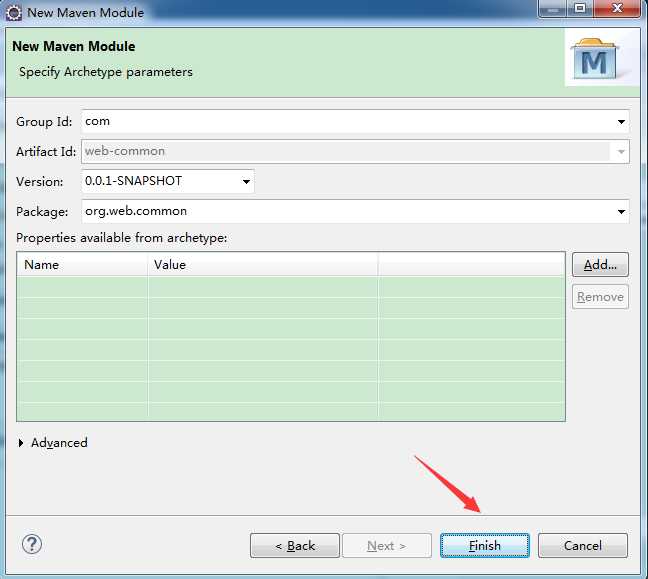Click the Finish button
648x579 pixels.
click(x=485, y=546)
